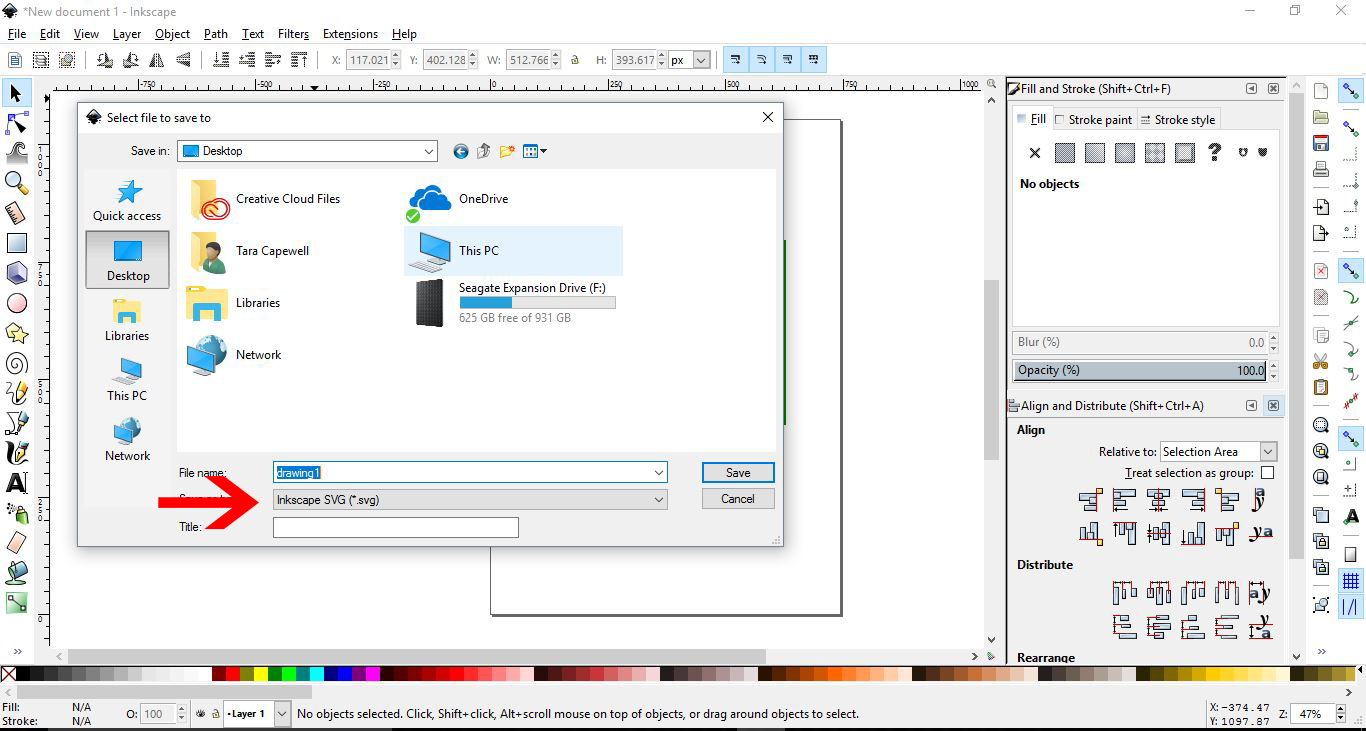Viewport: 1366px width, 731px height.
Task: Select the Star tool in the toolbox
Action: click(x=16, y=333)
